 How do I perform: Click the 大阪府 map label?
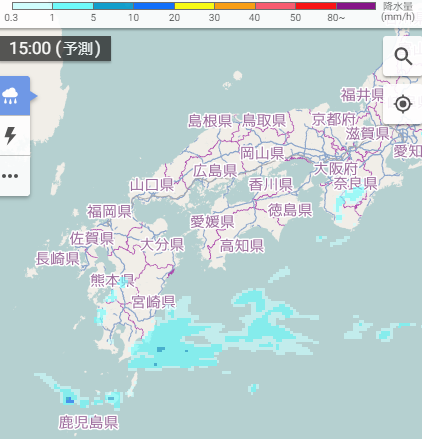coord(336,169)
